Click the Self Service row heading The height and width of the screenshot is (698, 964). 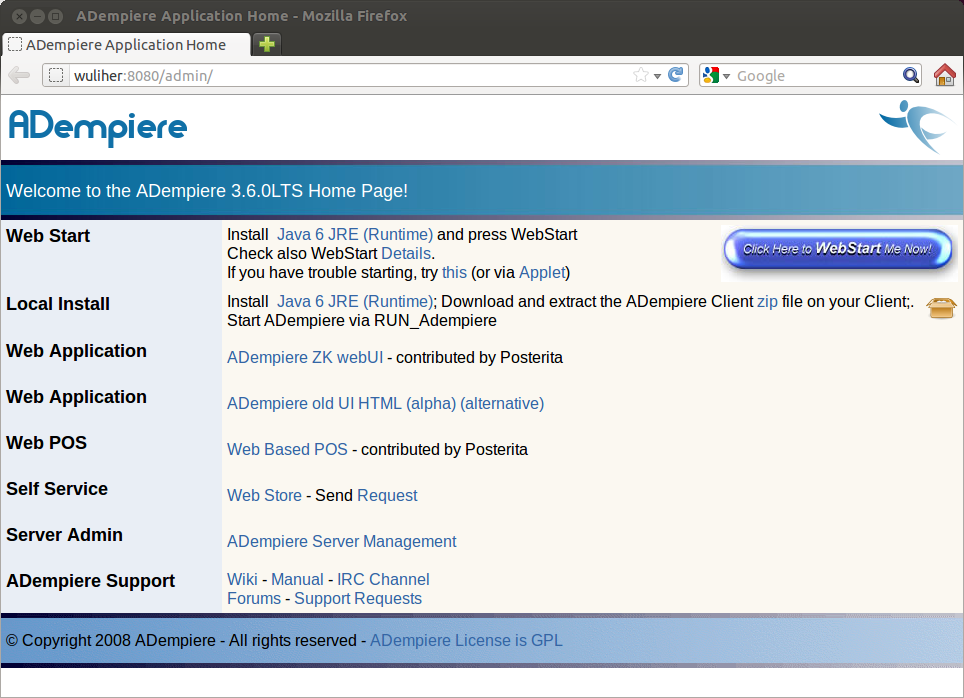[x=57, y=489]
